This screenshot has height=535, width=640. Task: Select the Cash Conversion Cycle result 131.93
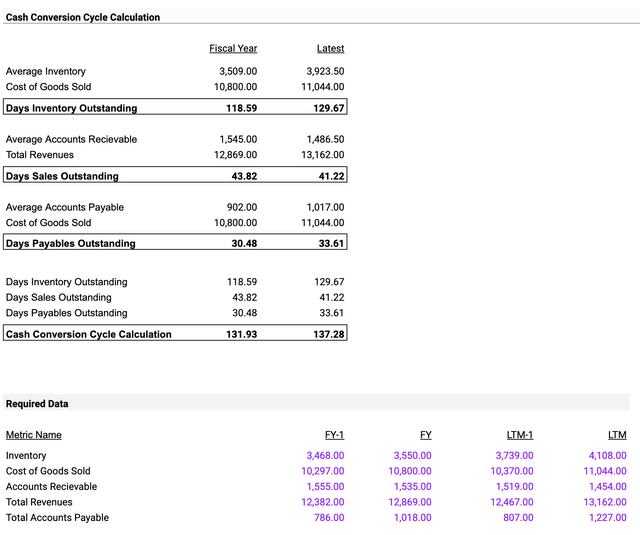[x=242, y=334]
